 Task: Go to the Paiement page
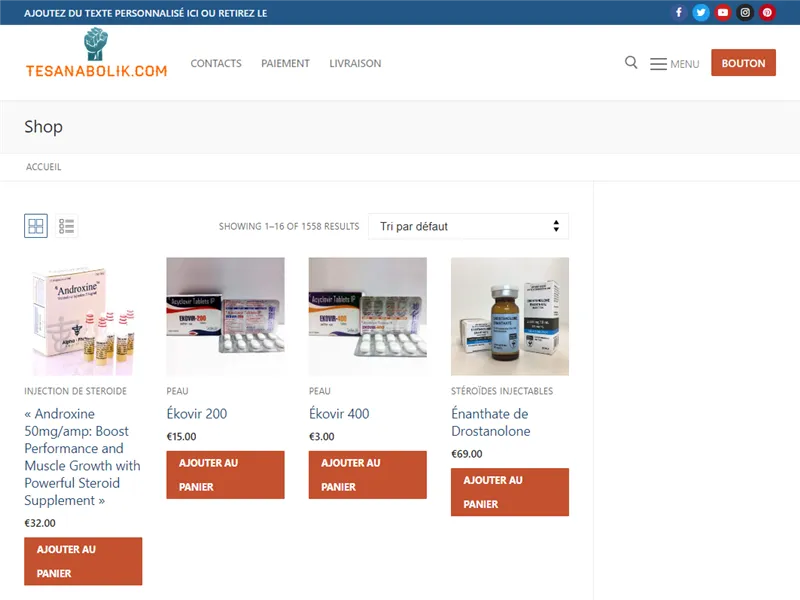click(x=285, y=63)
